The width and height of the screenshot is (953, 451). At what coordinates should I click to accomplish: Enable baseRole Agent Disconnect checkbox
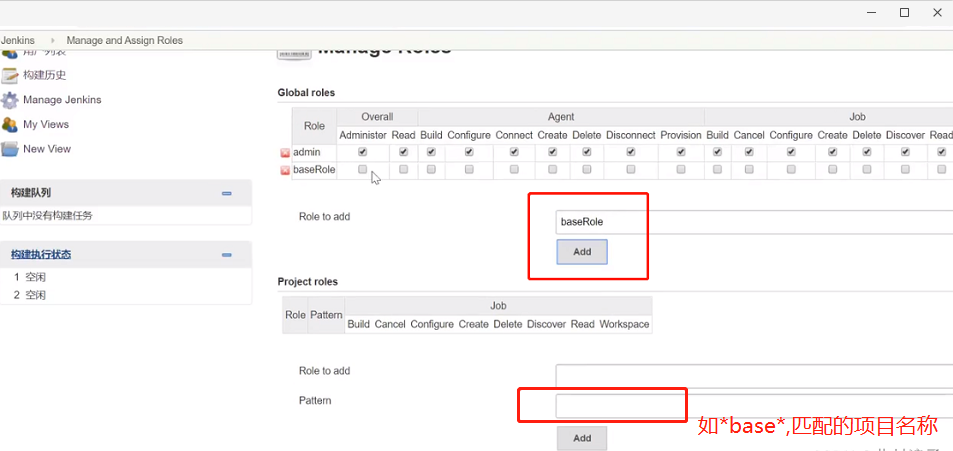click(x=631, y=170)
